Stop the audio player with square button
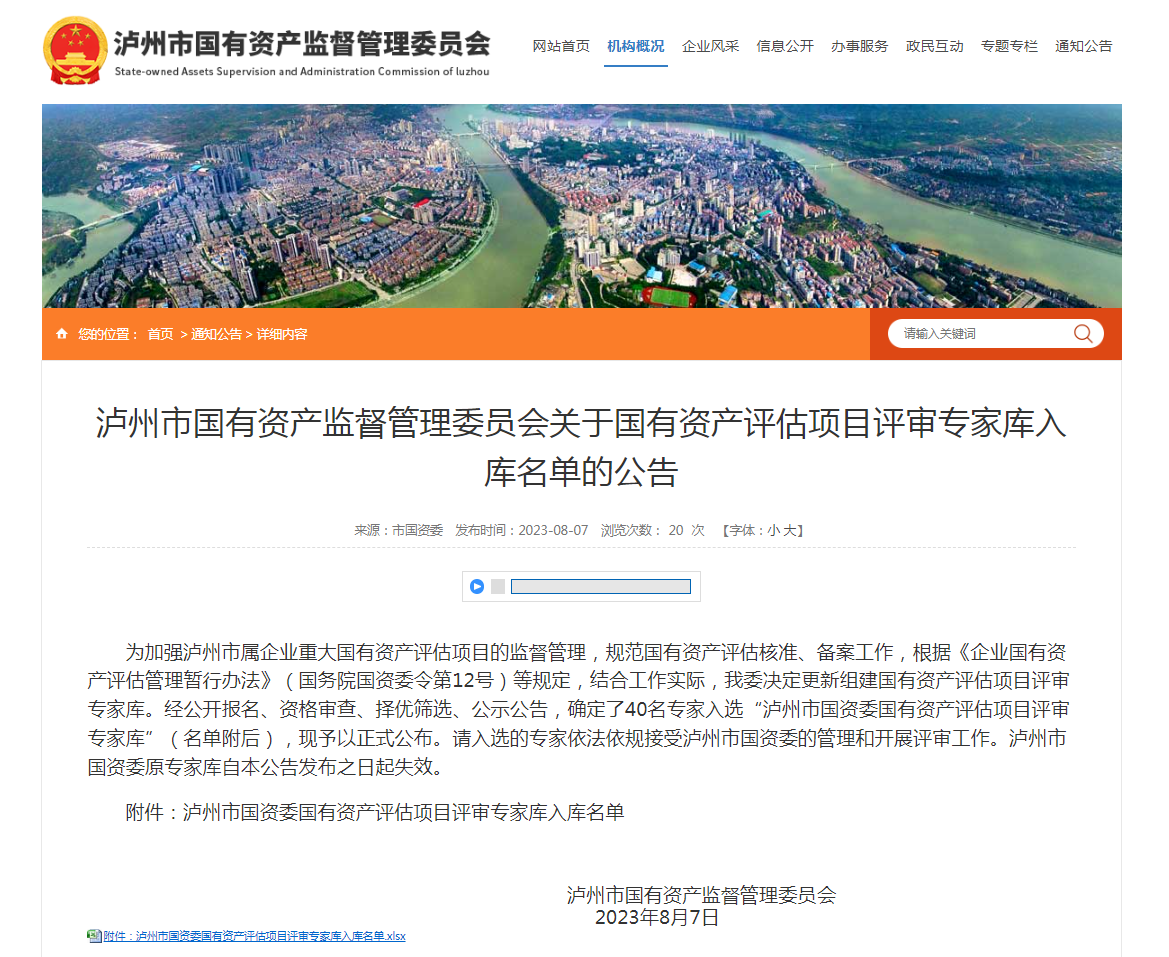Viewport: 1169px width, 957px height. coord(498,587)
